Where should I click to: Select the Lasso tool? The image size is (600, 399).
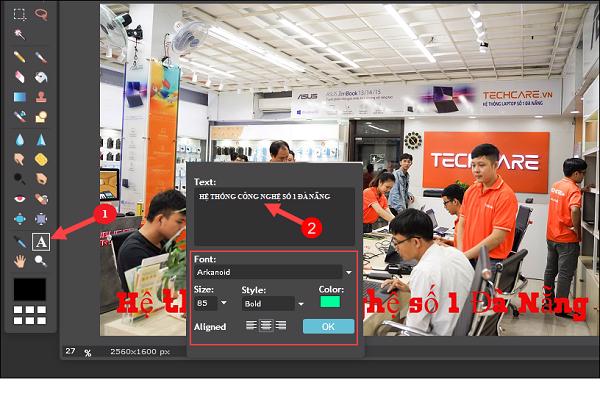[41, 14]
